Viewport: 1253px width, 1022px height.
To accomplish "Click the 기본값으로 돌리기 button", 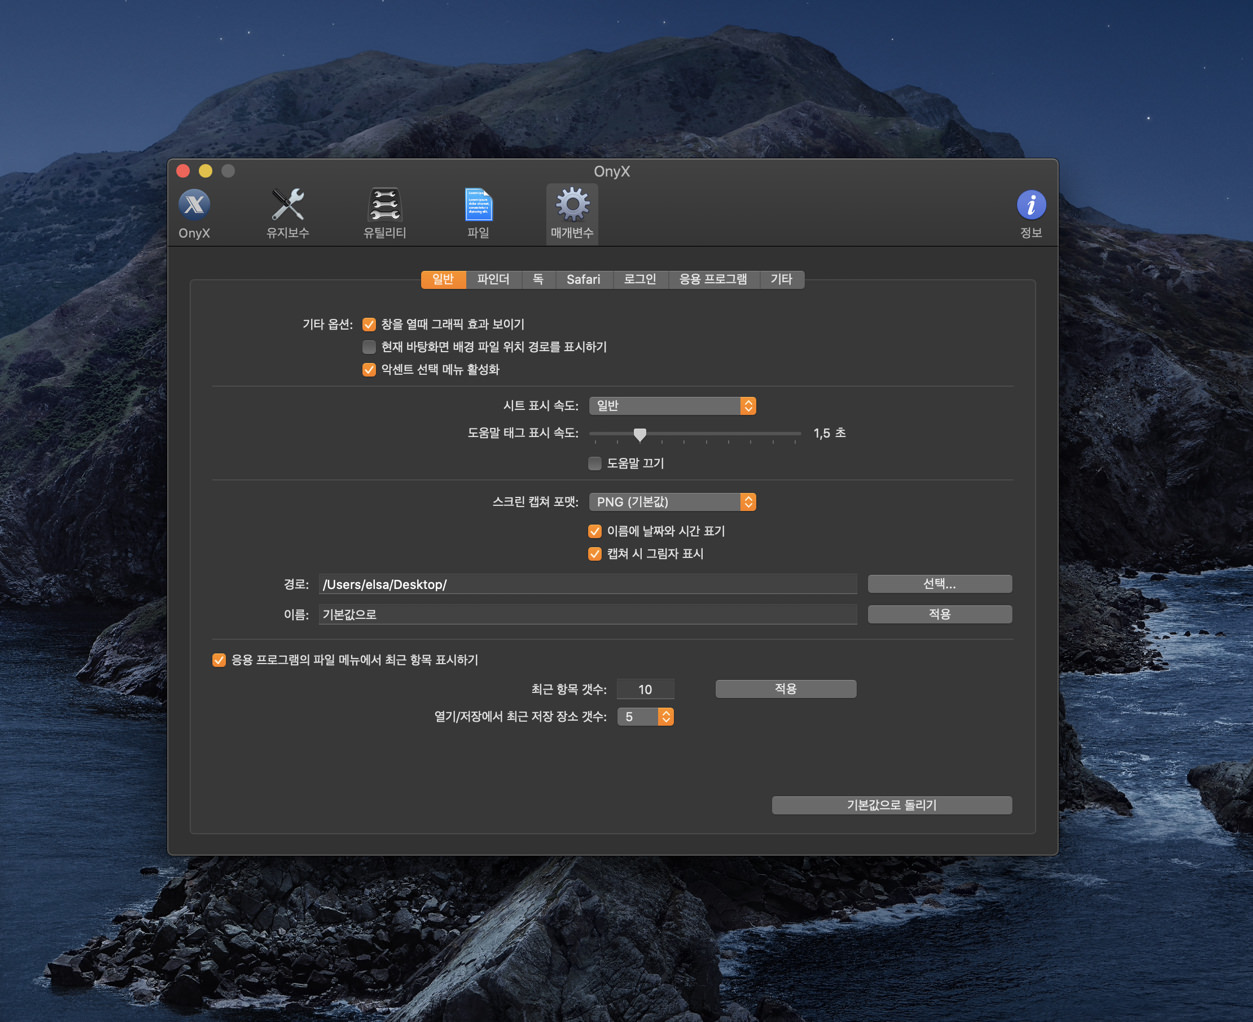I will point(892,805).
